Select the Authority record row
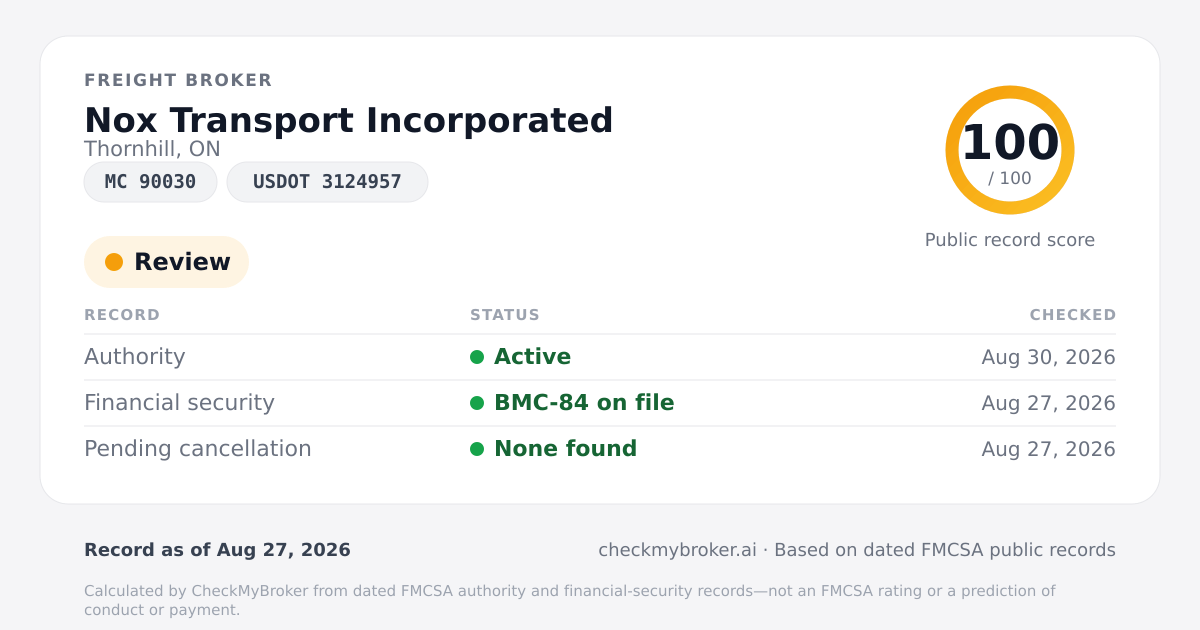Image resolution: width=1200 pixels, height=630 pixels. pos(600,357)
